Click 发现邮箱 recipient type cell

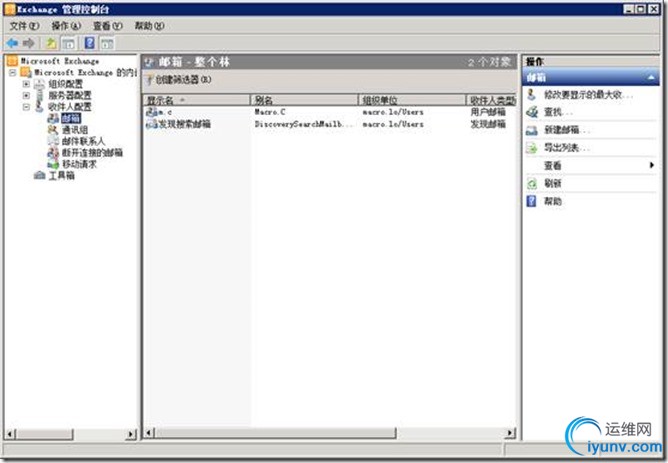click(x=488, y=124)
